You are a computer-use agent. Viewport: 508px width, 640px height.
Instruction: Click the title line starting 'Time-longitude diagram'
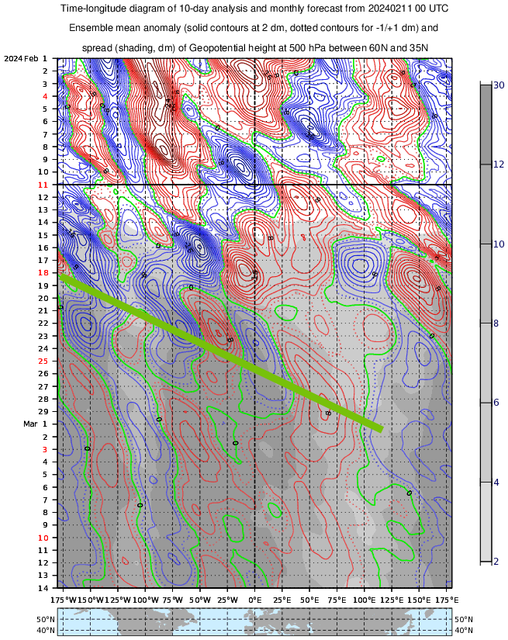(254, 9)
